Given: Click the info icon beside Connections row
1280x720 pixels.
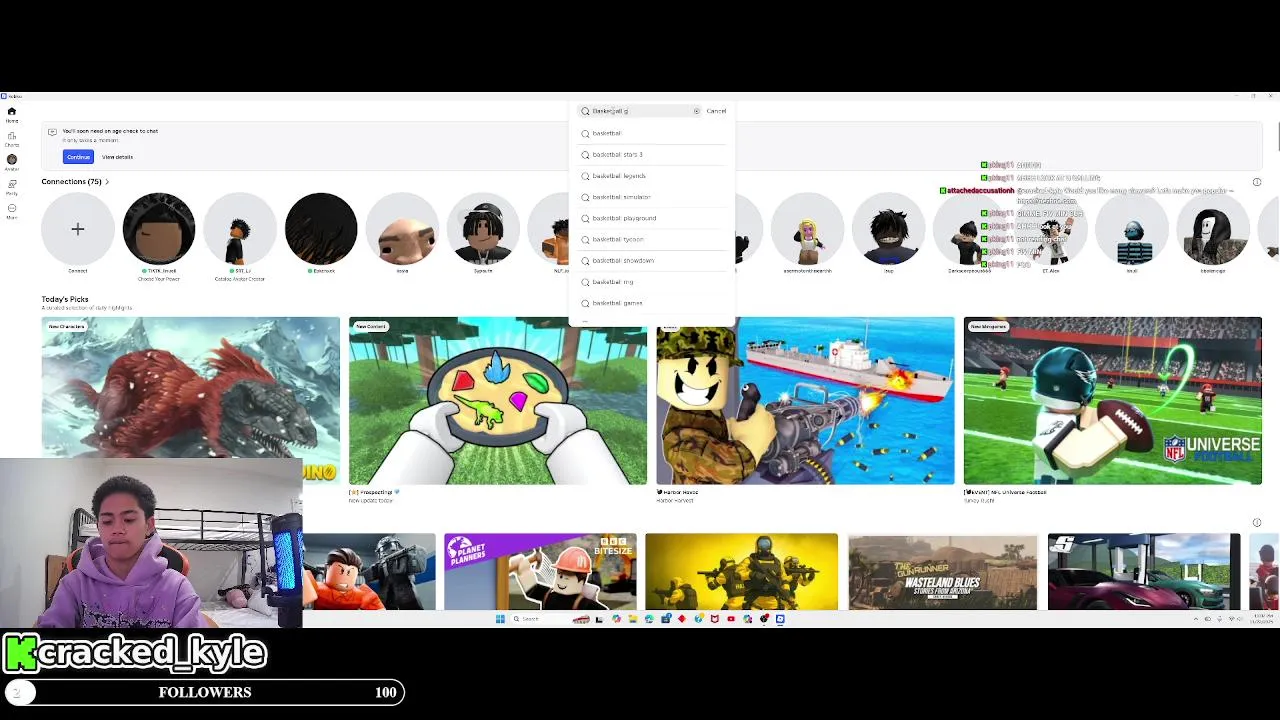Looking at the screenshot, I should pos(1257,182).
